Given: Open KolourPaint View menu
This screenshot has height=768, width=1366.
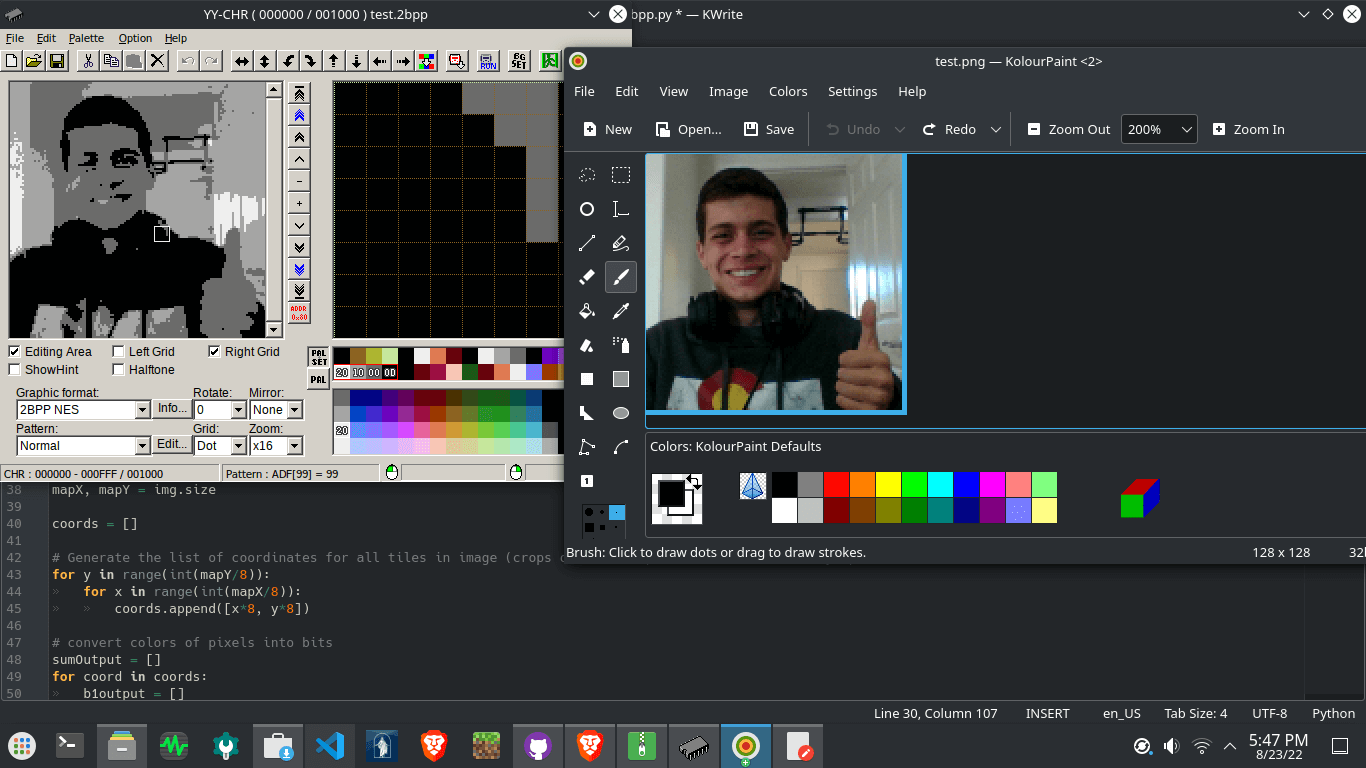Looking at the screenshot, I should pyautogui.click(x=673, y=91).
